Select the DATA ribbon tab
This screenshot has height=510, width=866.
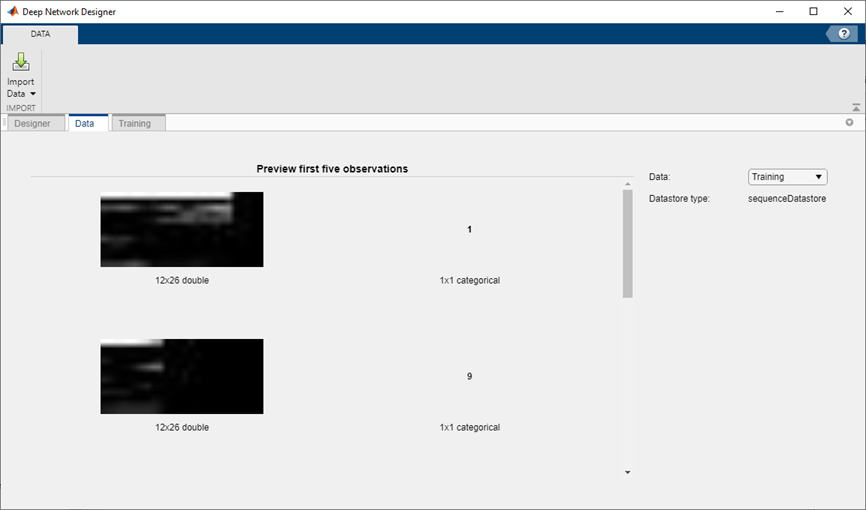(40, 34)
